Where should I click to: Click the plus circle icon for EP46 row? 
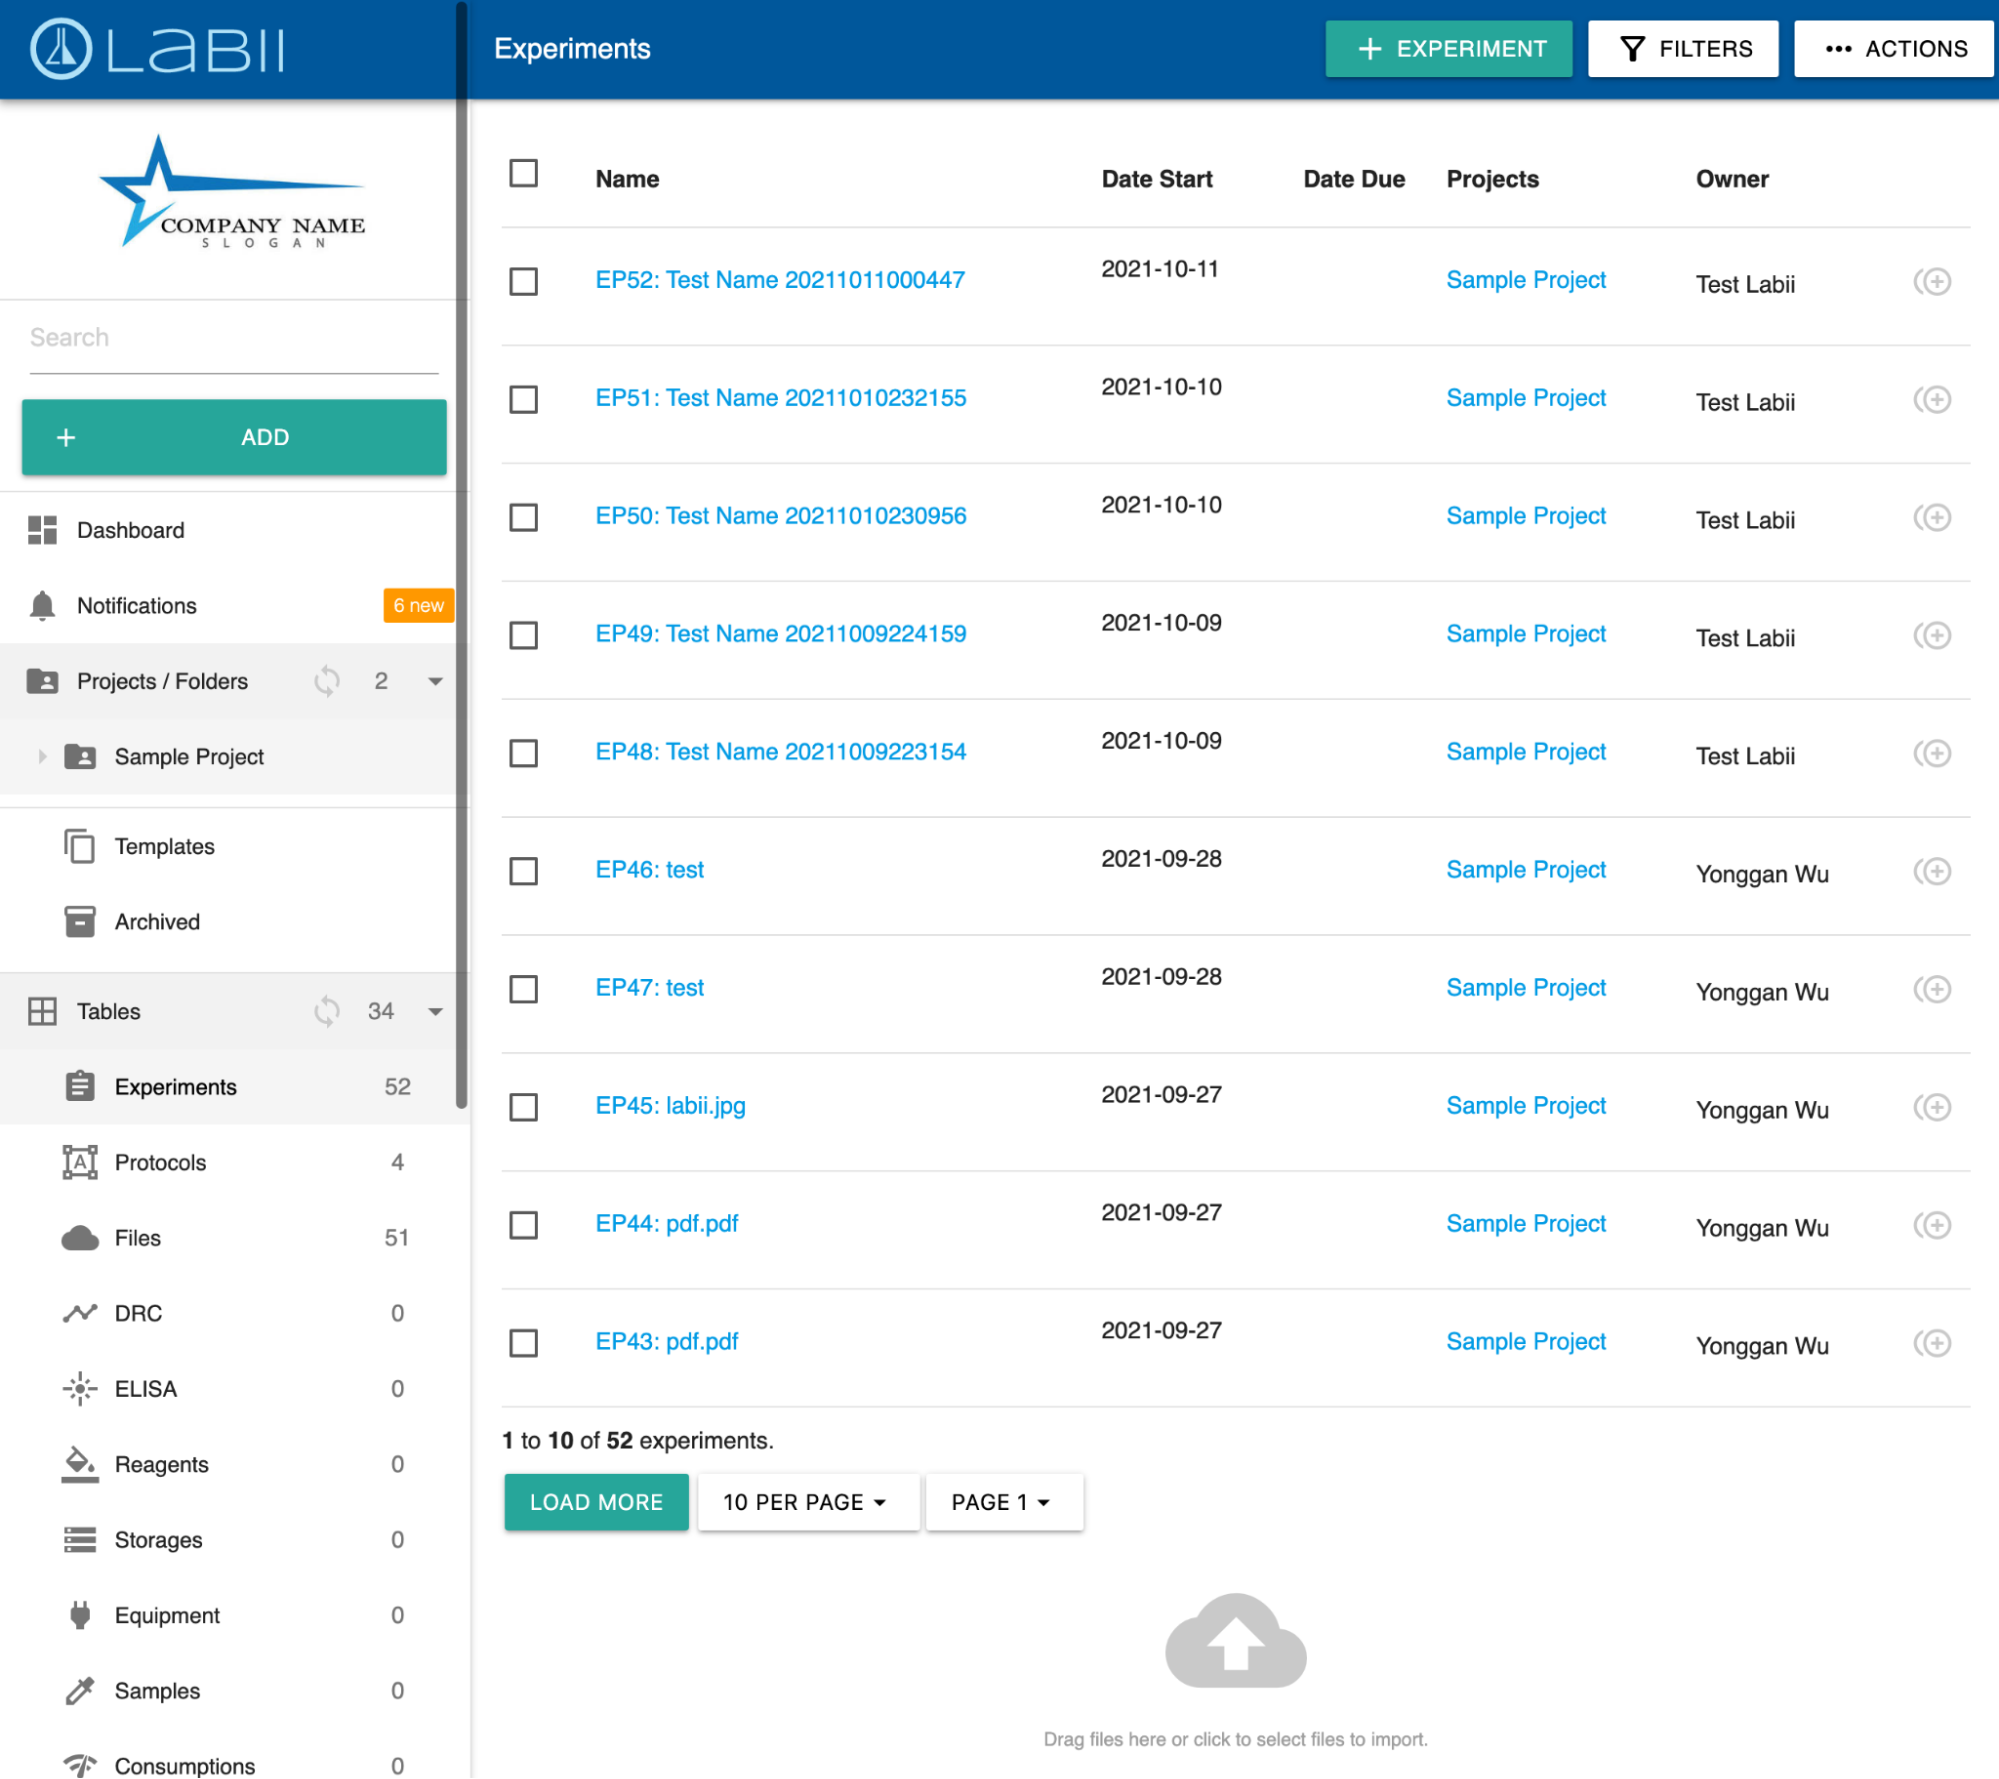tap(1934, 872)
